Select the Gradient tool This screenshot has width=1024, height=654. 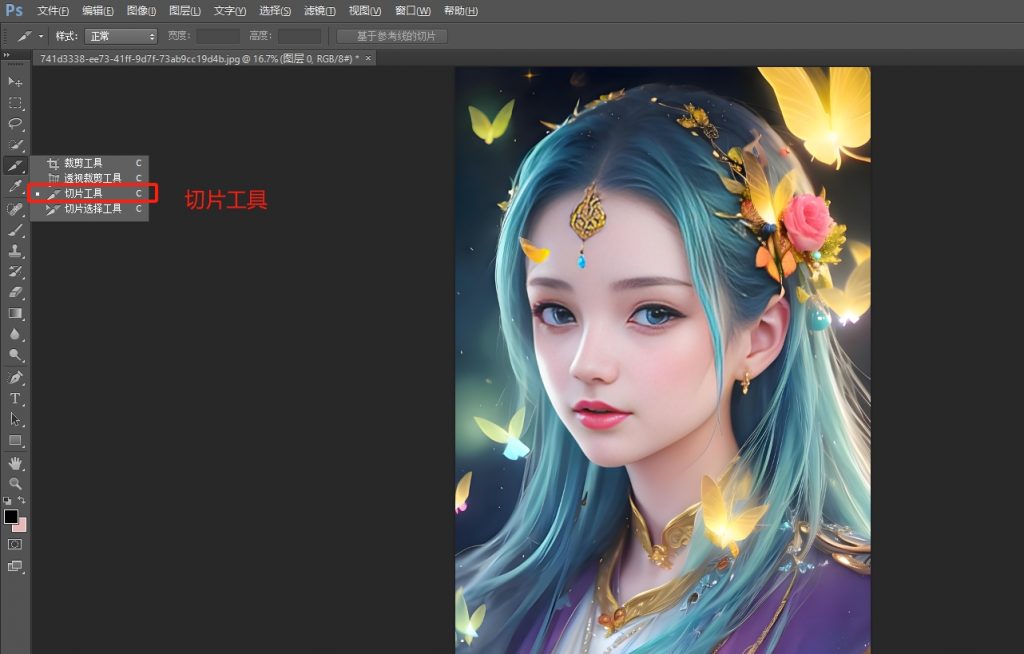coord(15,314)
